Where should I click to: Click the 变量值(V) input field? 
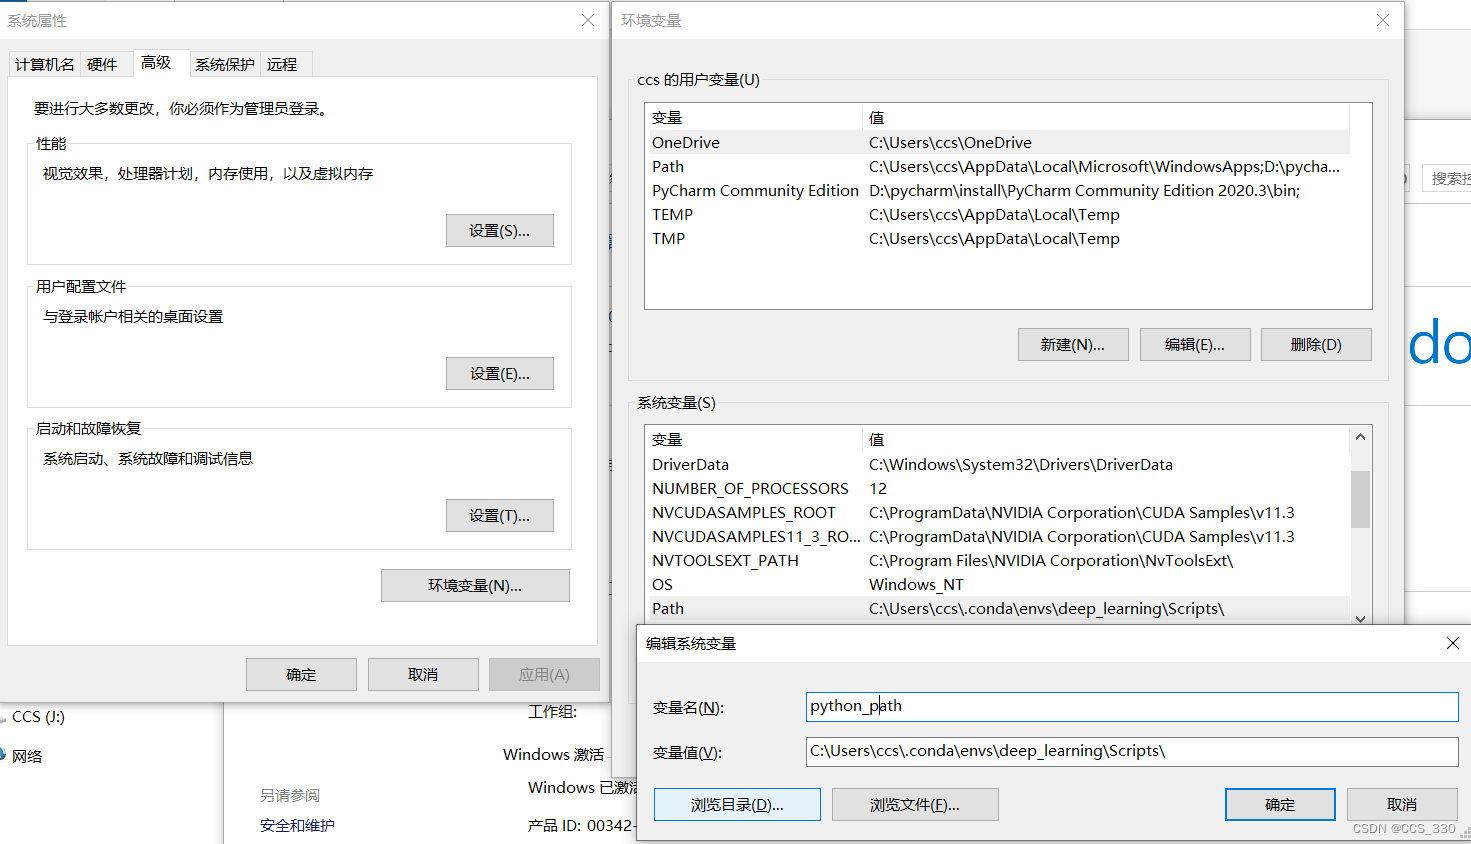coord(1132,751)
